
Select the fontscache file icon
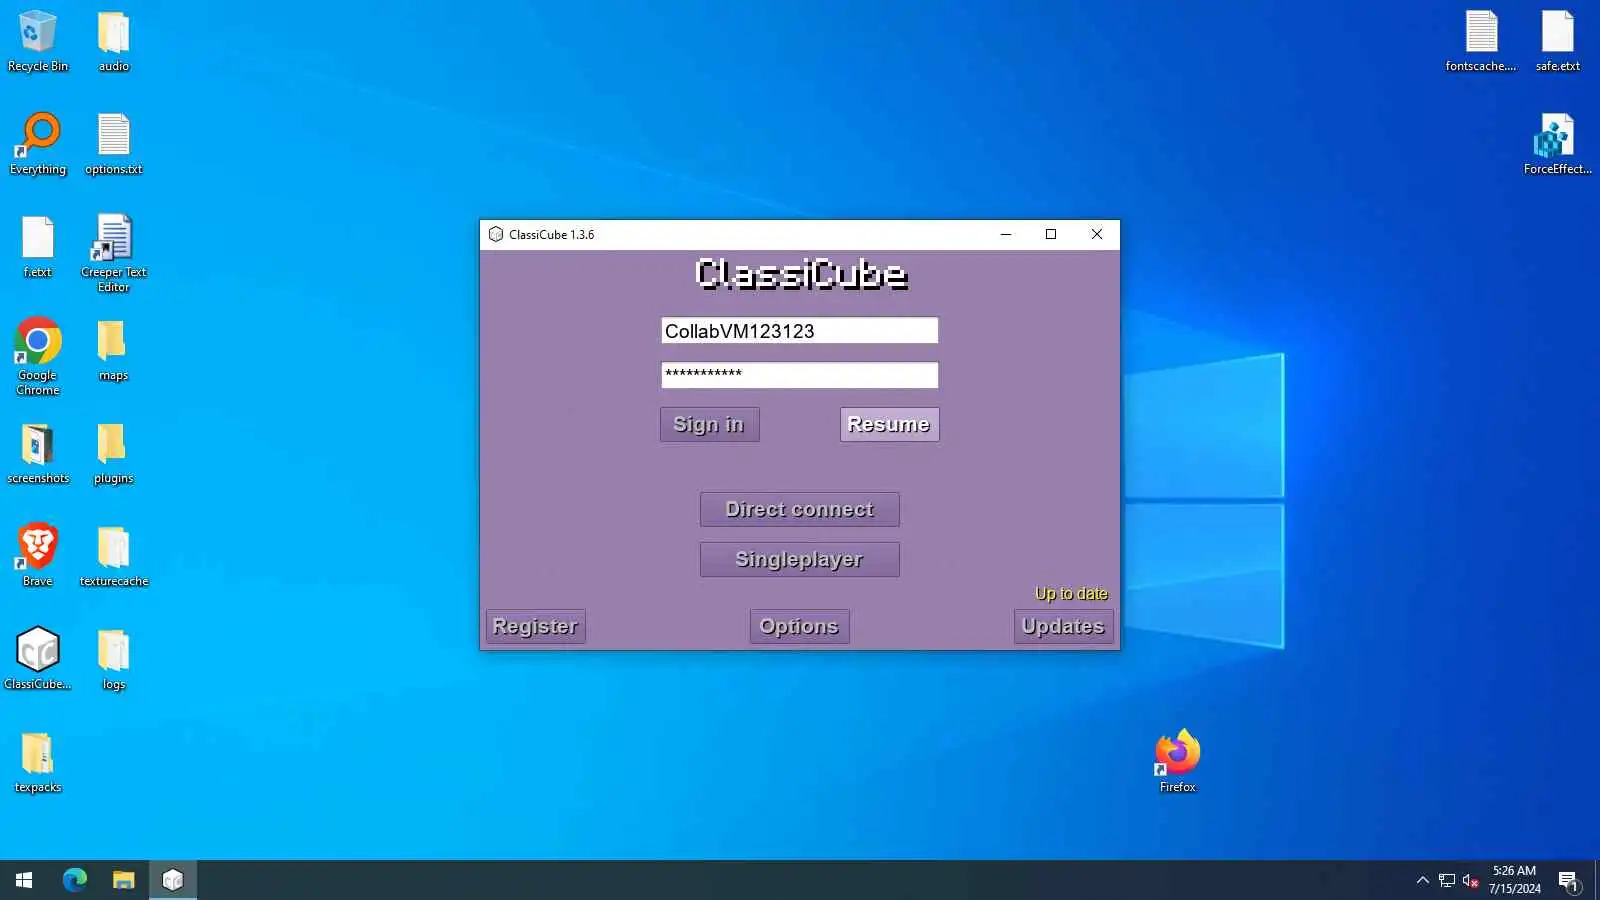point(1481,41)
